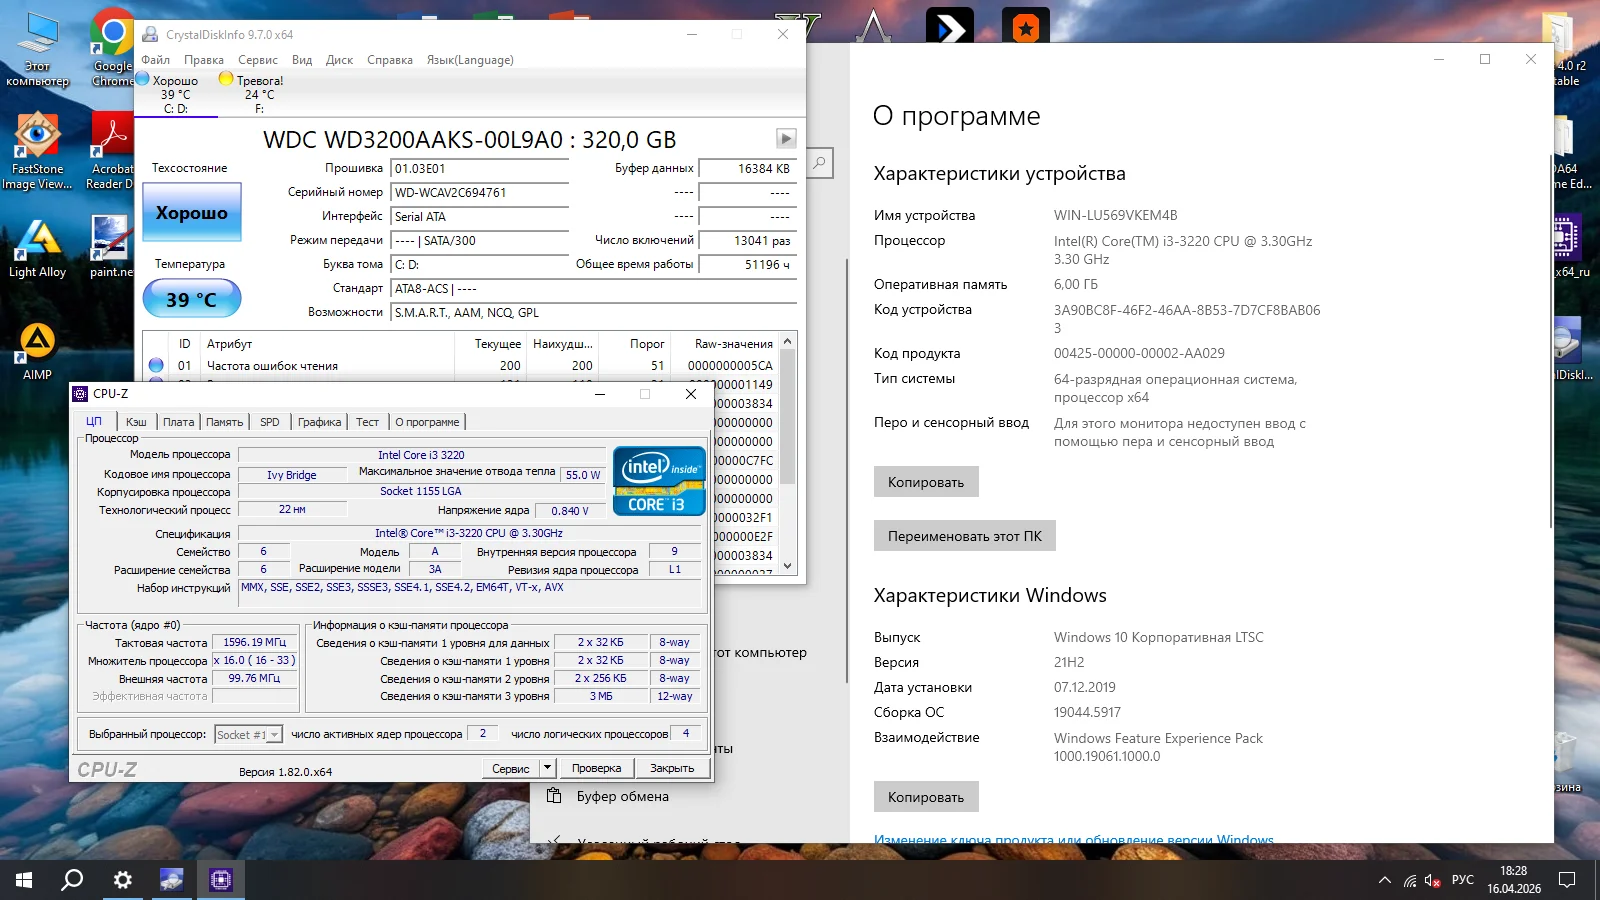This screenshot has width=1600, height=900.
Task: Click Settings window vertical scrollbar
Action: coord(1551,340)
